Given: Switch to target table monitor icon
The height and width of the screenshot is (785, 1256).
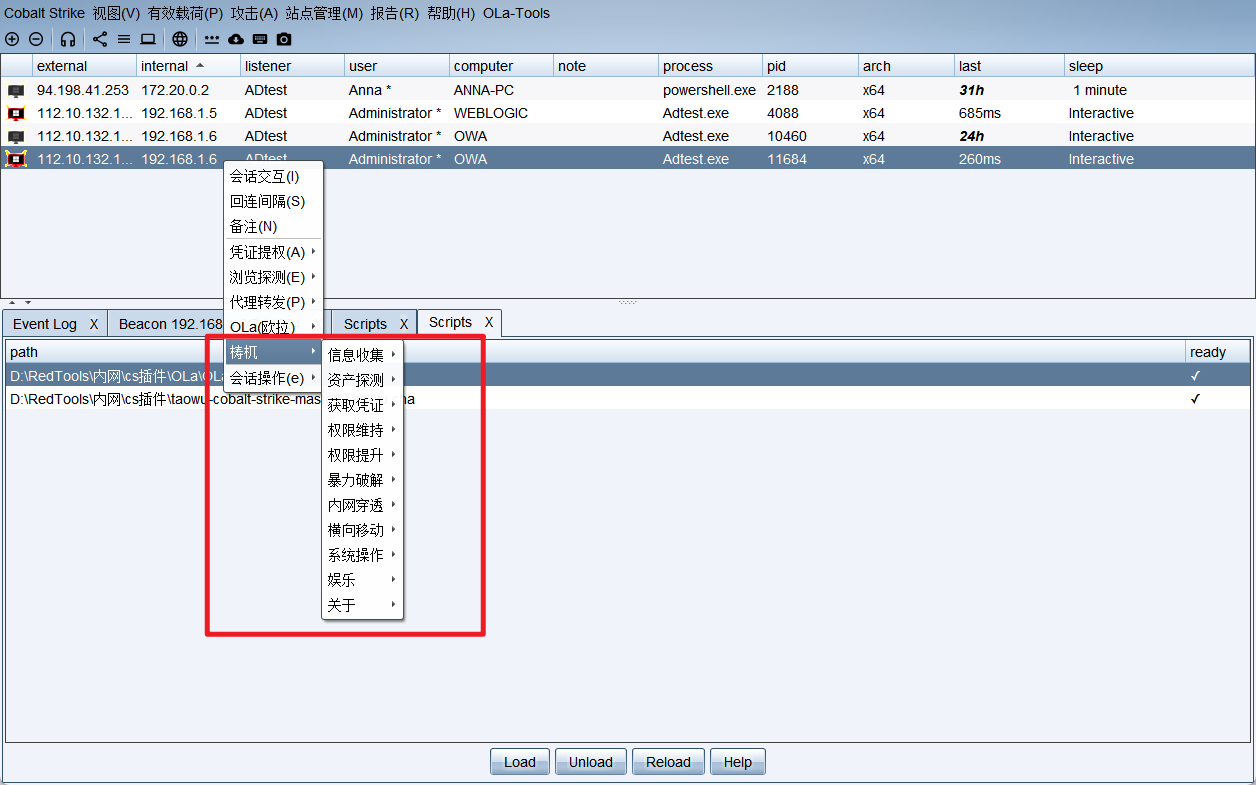Looking at the screenshot, I should tap(148, 39).
